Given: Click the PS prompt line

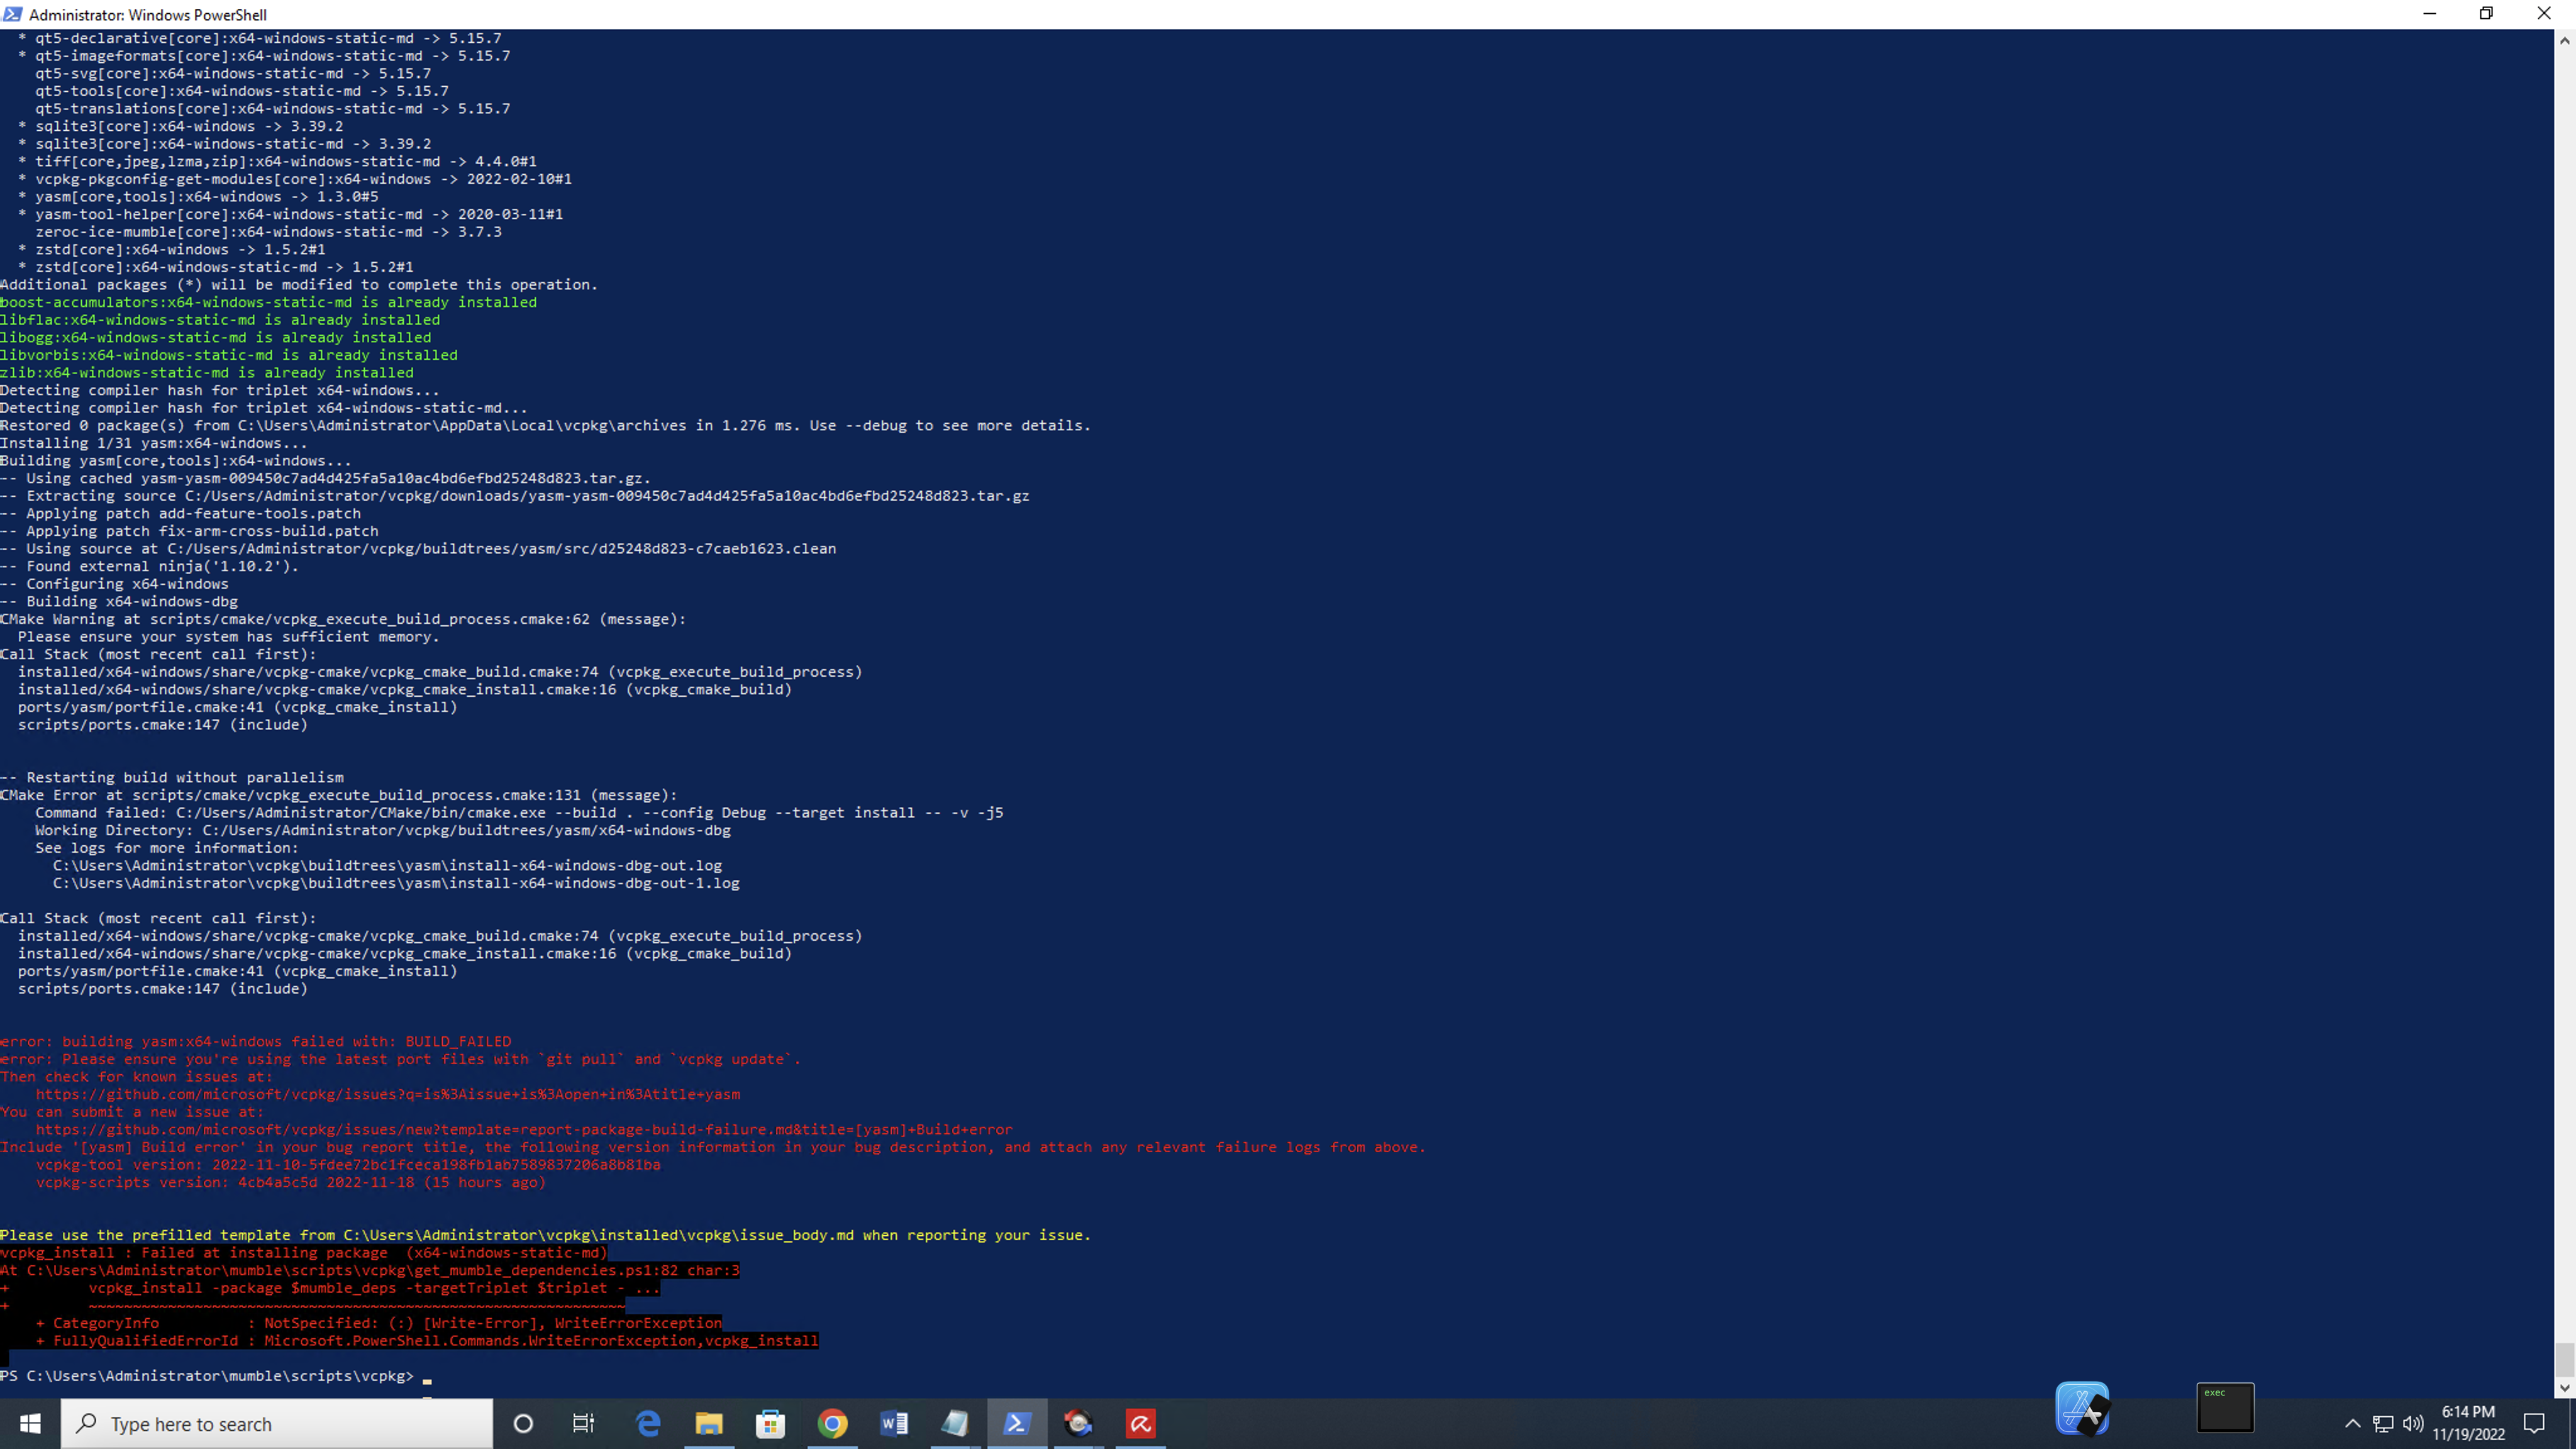Looking at the screenshot, I should [207, 1377].
